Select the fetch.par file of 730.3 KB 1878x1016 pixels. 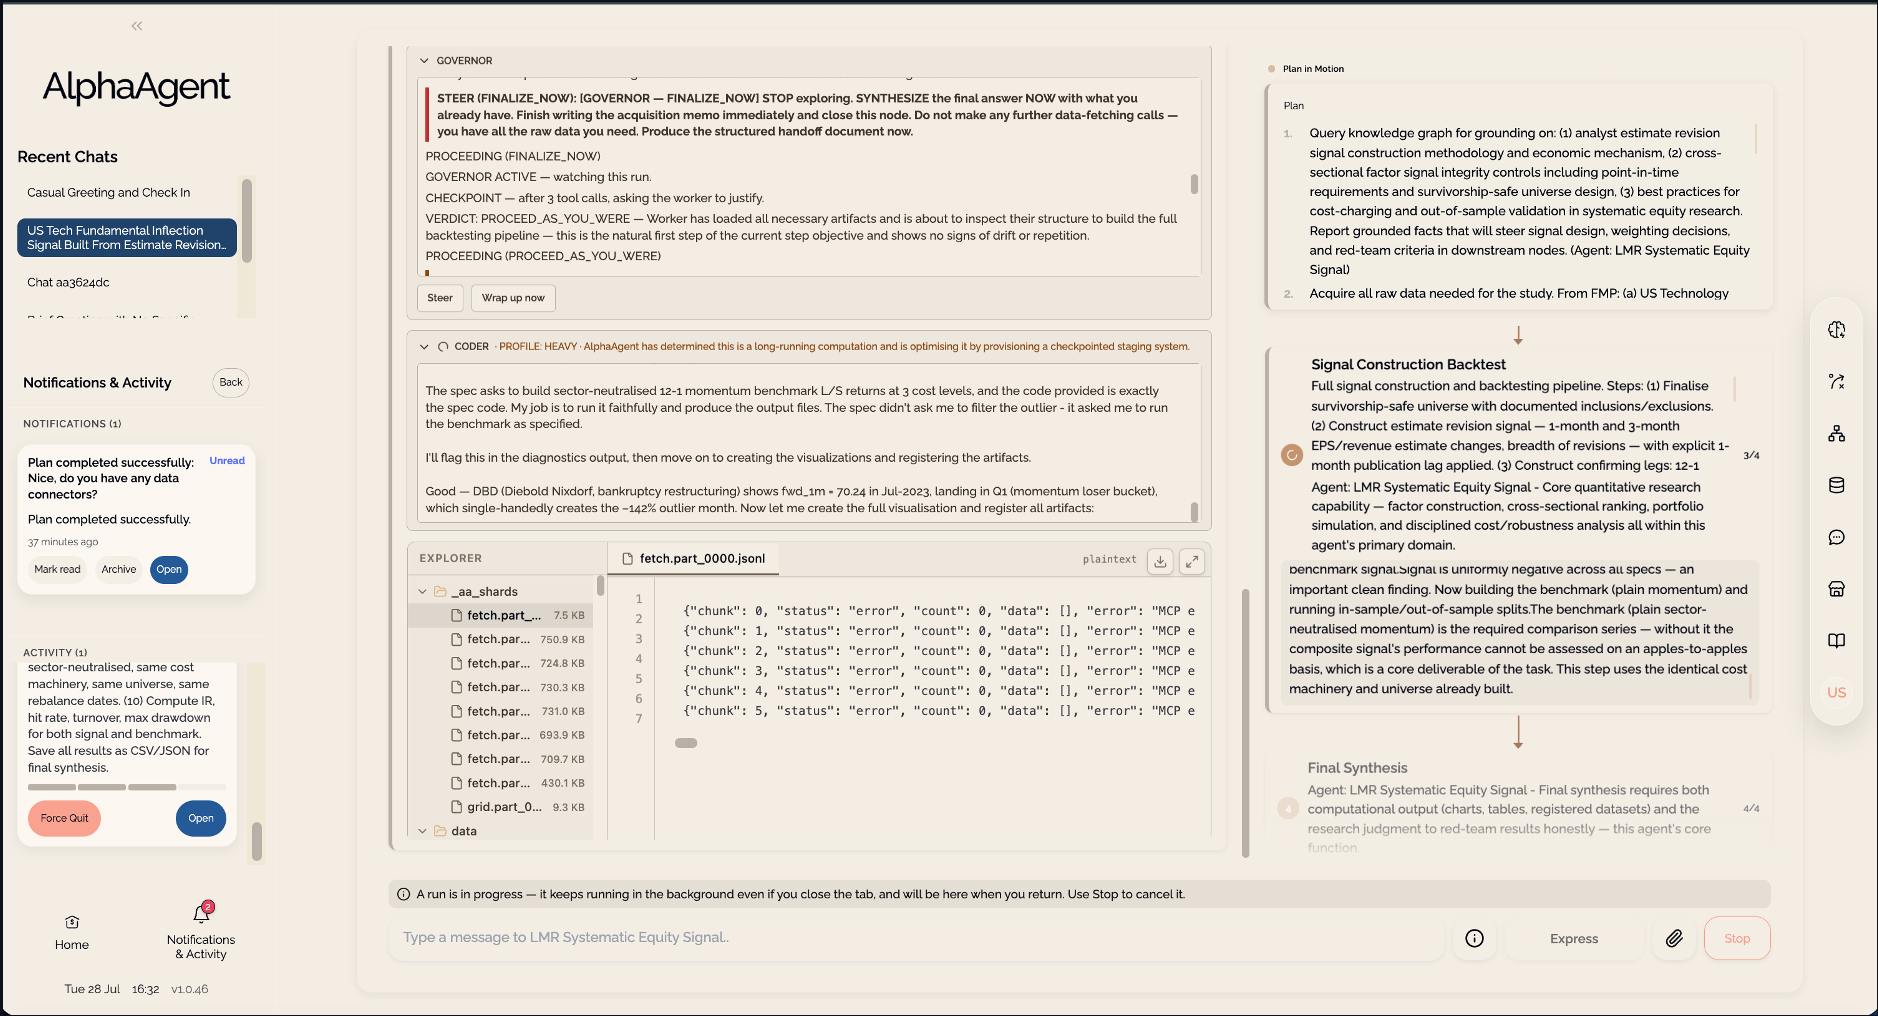(500, 688)
